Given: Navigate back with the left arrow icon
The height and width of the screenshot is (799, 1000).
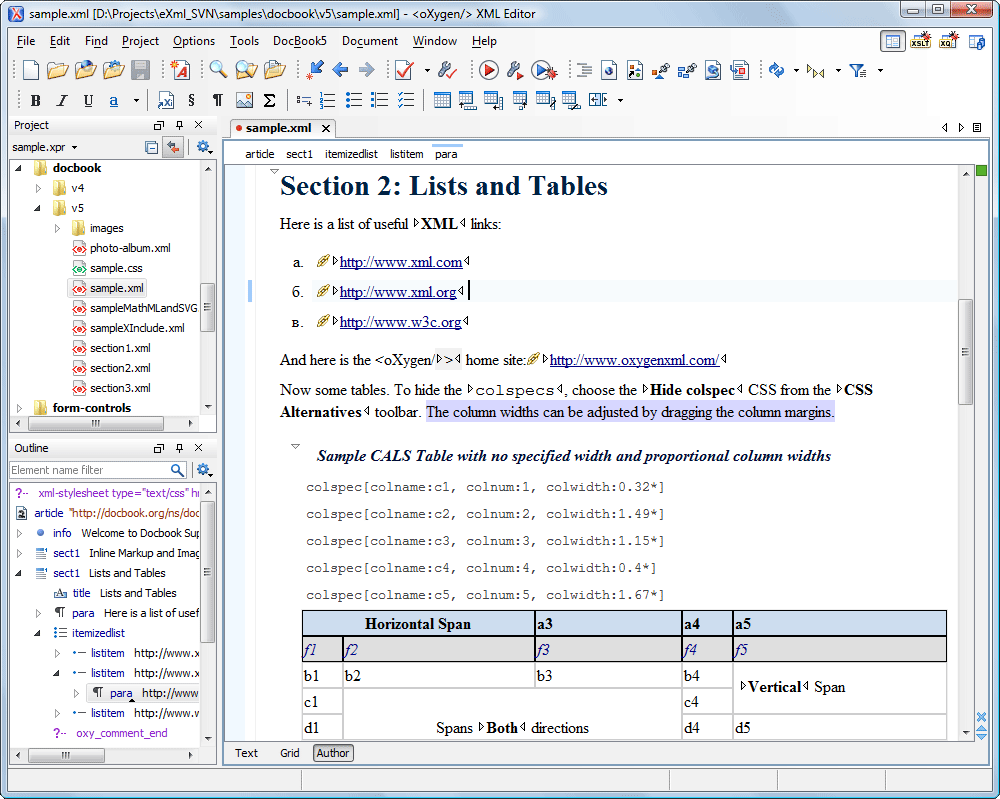Looking at the screenshot, I should pyautogui.click(x=341, y=70).
